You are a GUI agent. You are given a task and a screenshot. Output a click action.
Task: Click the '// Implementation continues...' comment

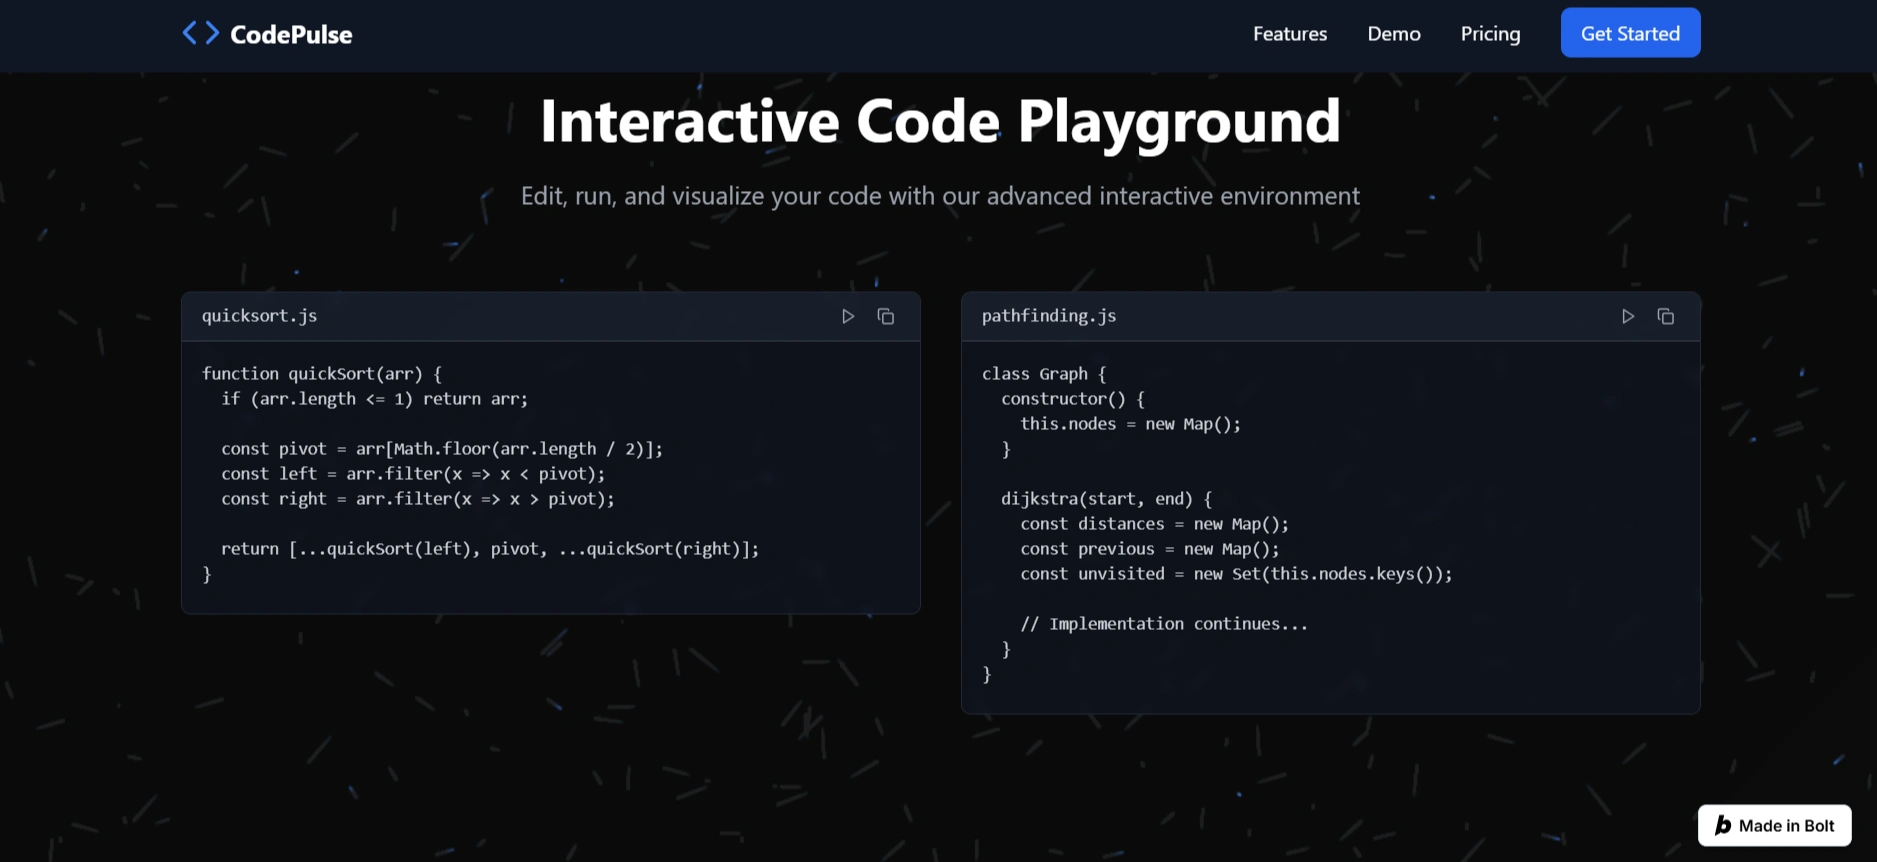1164,623
